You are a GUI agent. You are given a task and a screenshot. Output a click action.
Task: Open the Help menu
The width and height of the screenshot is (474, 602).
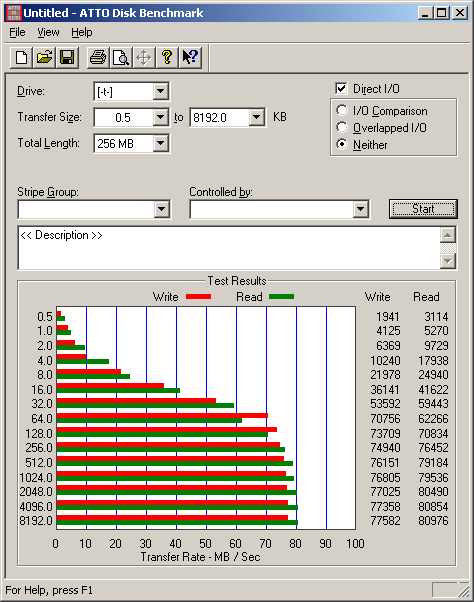pos(82,32)
